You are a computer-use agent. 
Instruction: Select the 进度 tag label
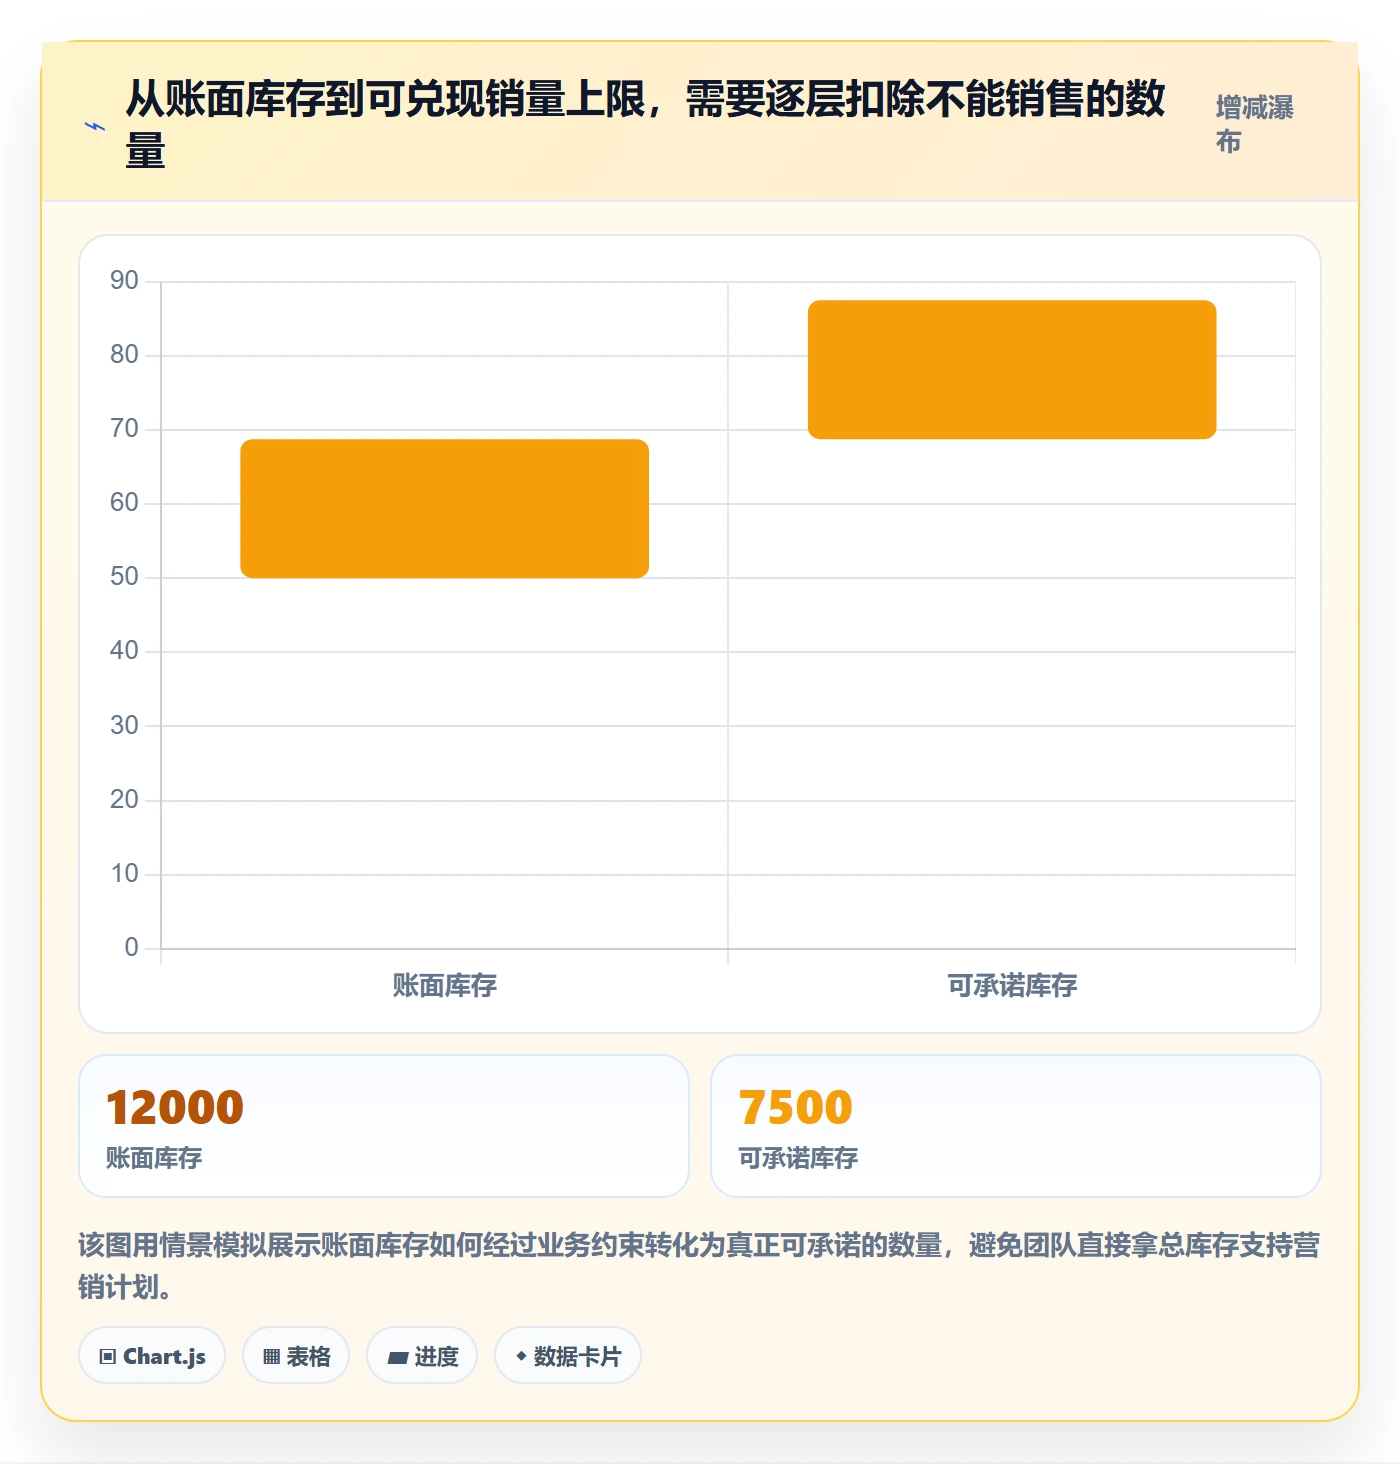(x=436, y=1357)
